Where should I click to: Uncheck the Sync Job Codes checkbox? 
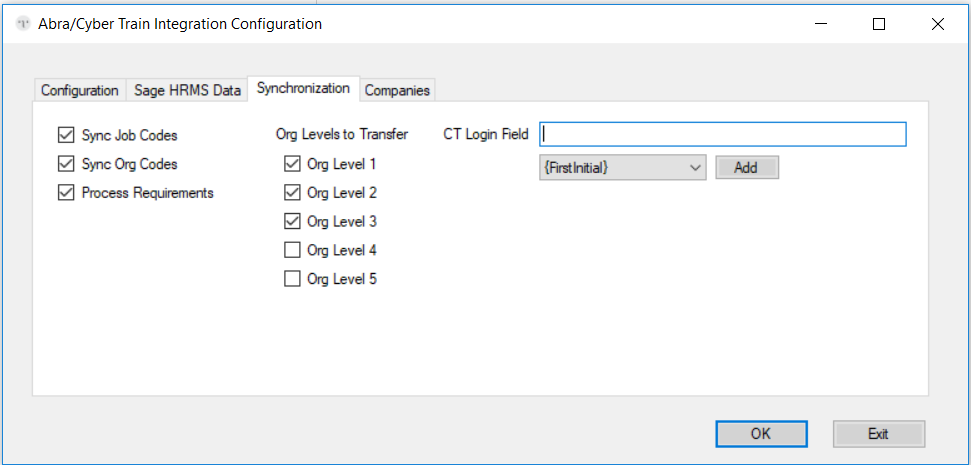point(66,134)
